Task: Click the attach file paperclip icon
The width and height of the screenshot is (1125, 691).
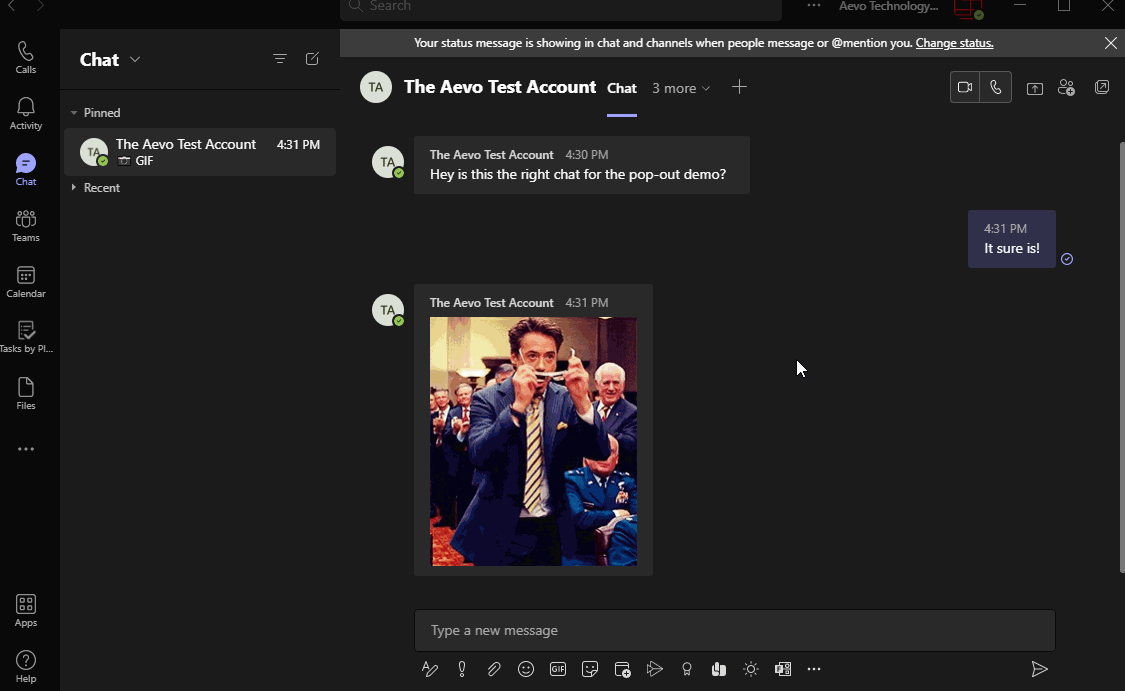Action: tap(494, 669)
